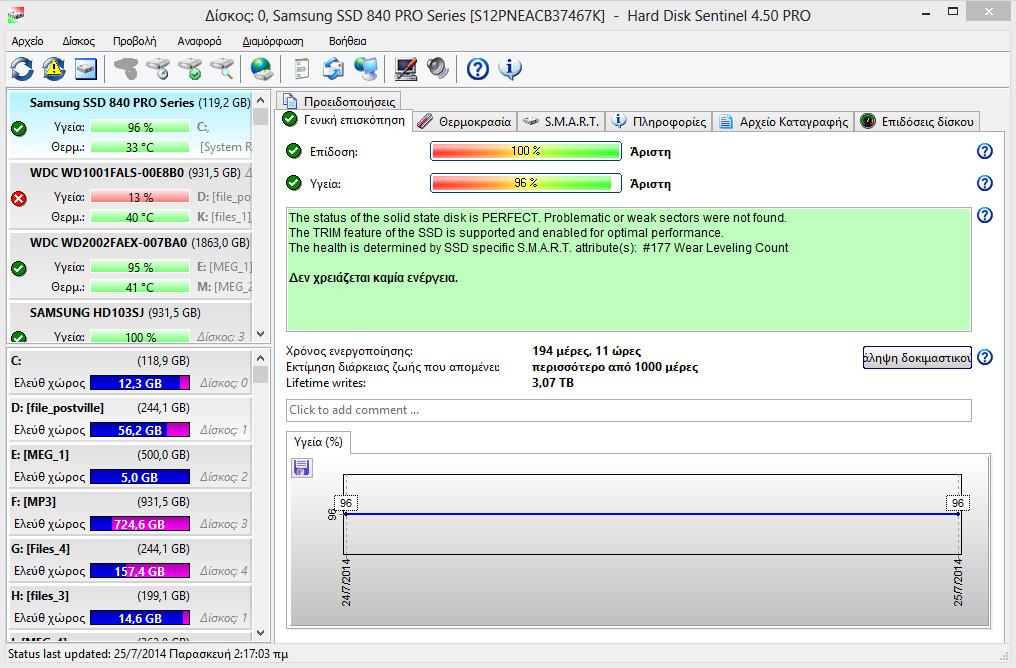1016x668 pixels.
Task: Click the globe and monitor toolbar icon
Action: coord(366,69)
